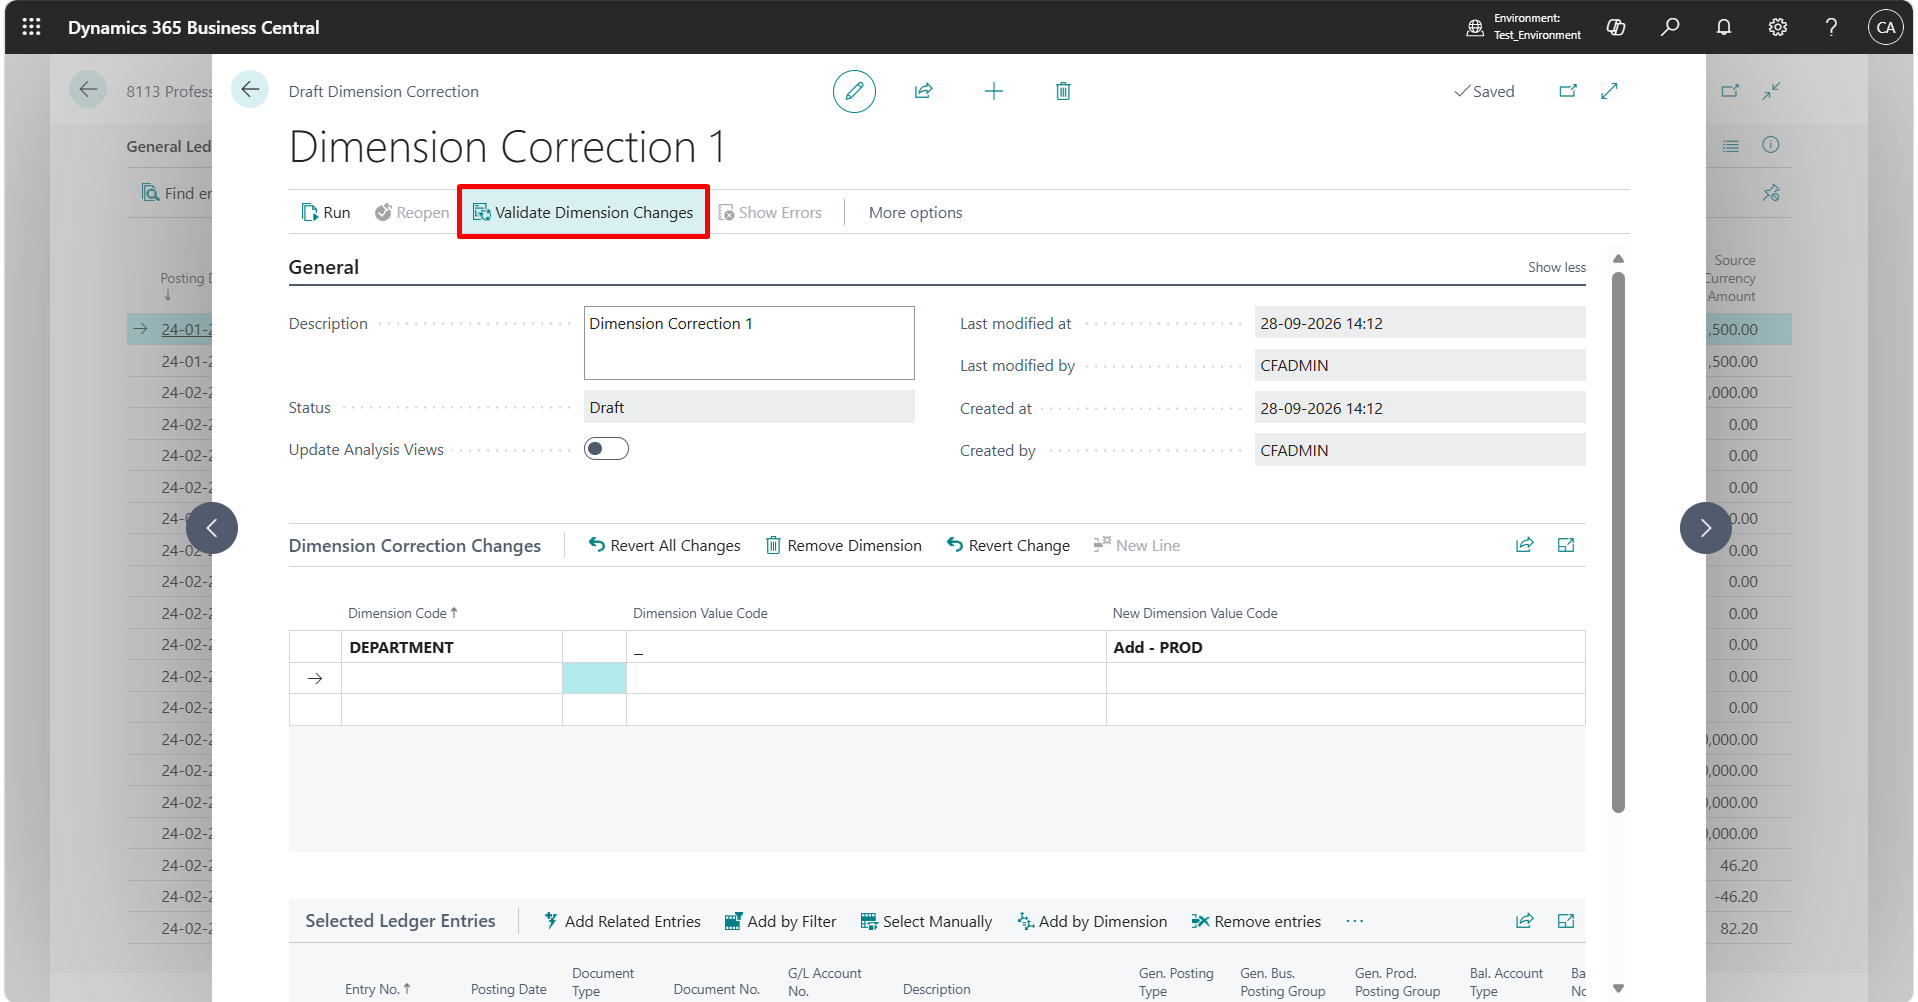Go to the previous record with the left arrow
The width and height of the screenshot is (1918, 1002).
point(212,528)
